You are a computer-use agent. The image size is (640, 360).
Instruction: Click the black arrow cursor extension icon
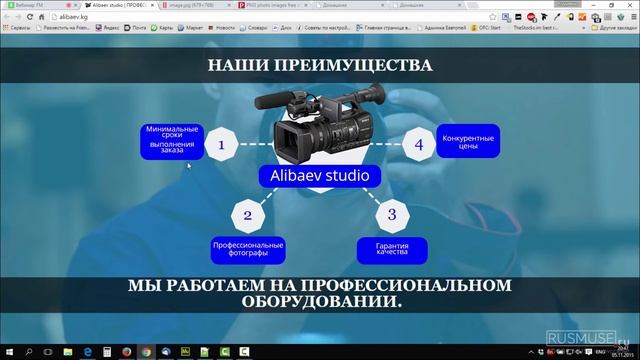544,17
